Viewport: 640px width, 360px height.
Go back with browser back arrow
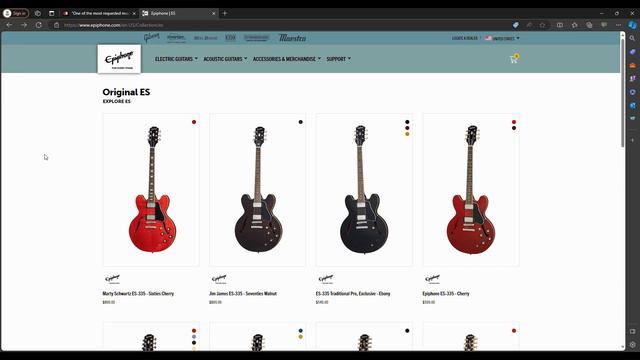[9, 25]
